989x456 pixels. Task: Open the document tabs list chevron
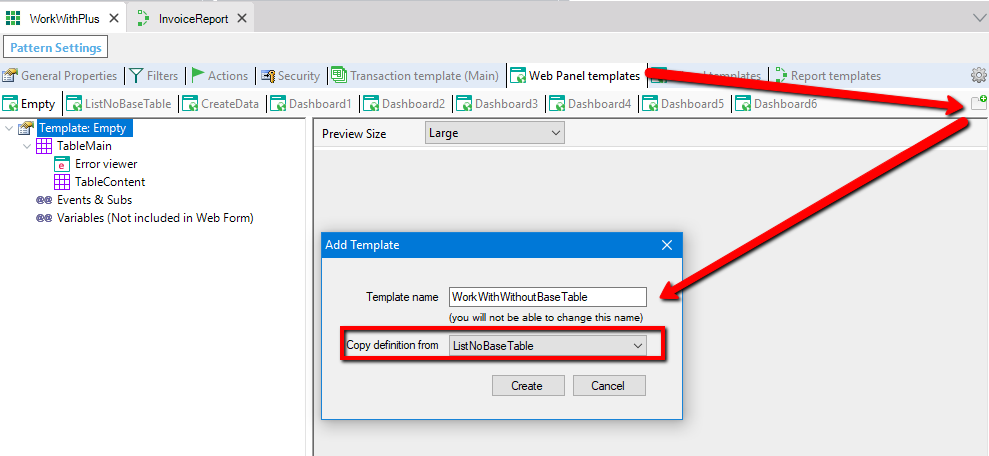click(x=977, y=18)
